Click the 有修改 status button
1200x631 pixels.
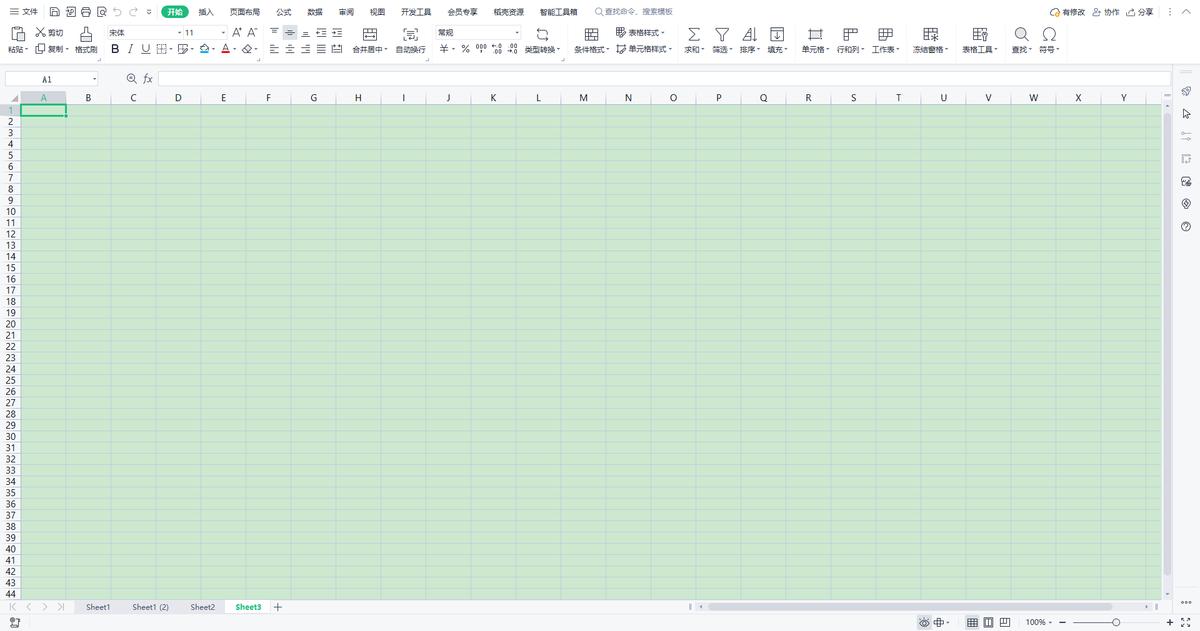1068,12
